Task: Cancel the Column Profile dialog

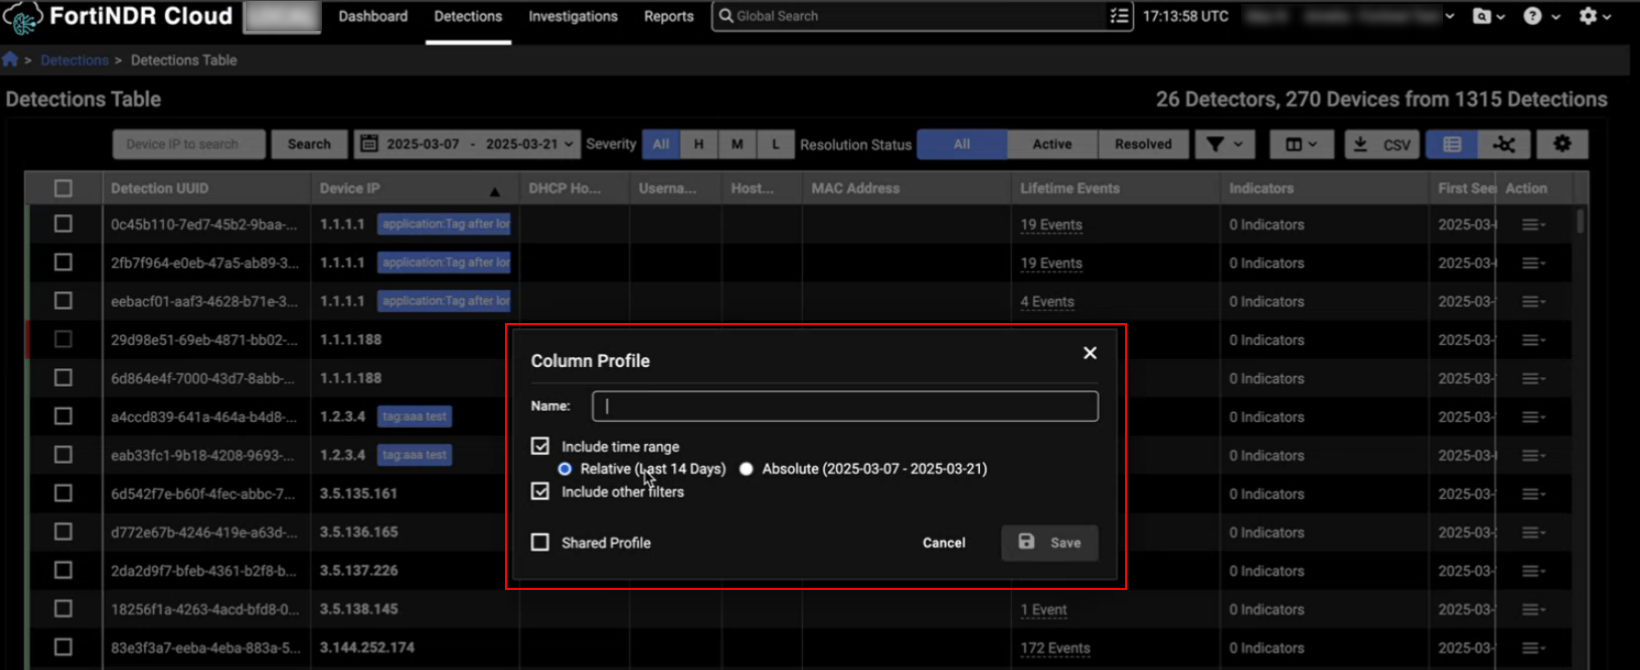Action: click(944, 543)
